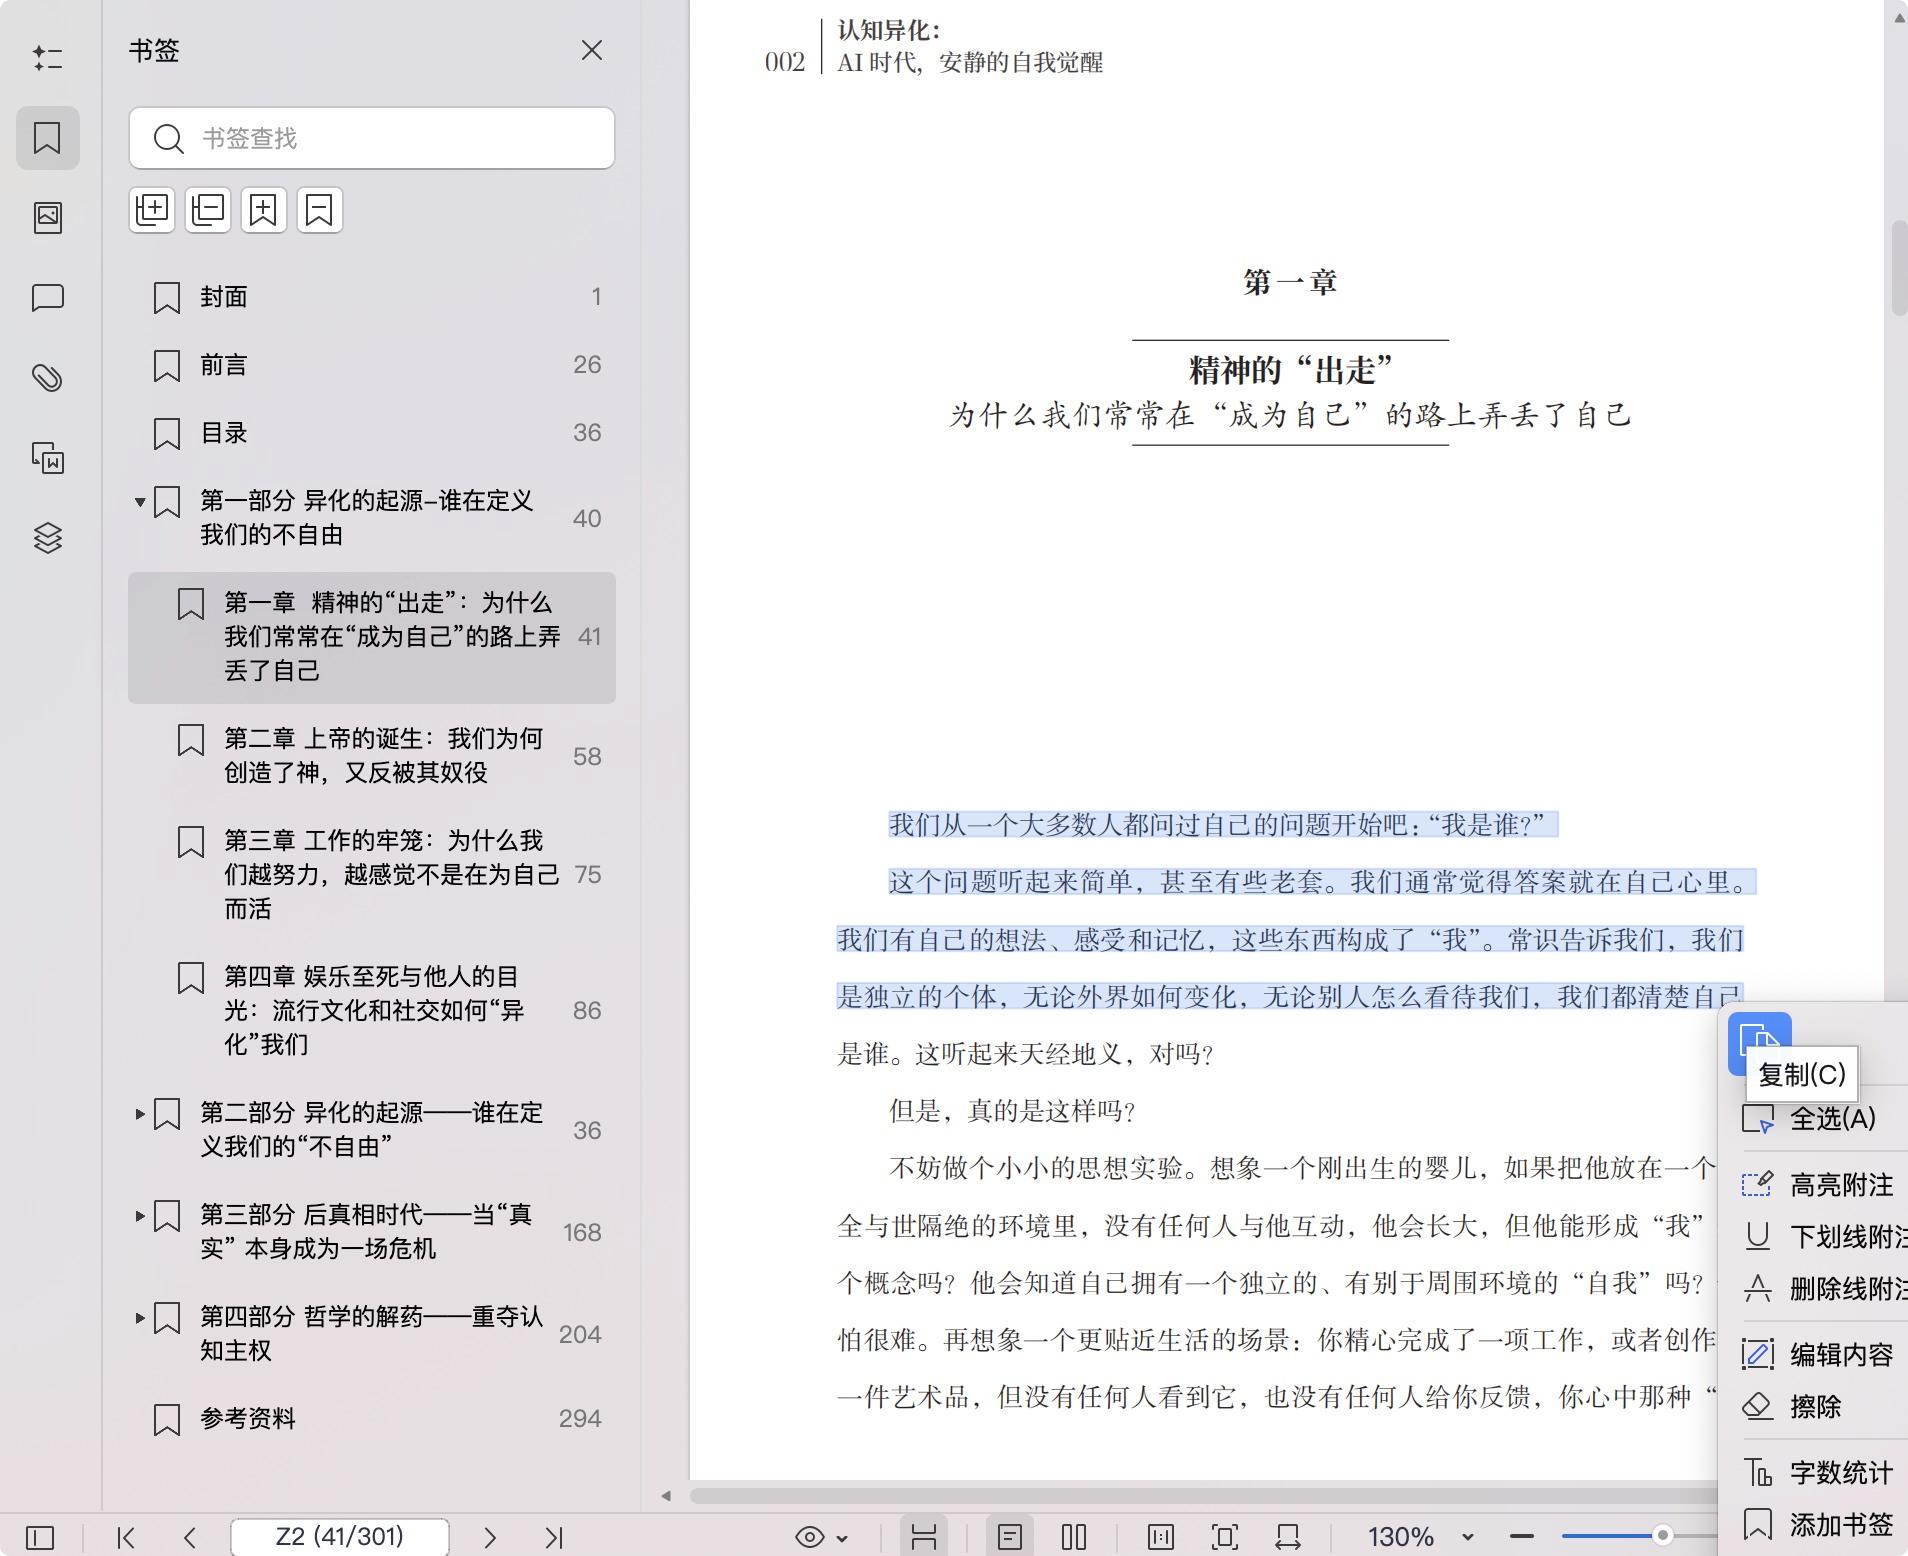Collapse the 第一部分 异化的起源 bookmark
The height and width of the screenshot is (1556, 1908).
(x=140, y=502)
